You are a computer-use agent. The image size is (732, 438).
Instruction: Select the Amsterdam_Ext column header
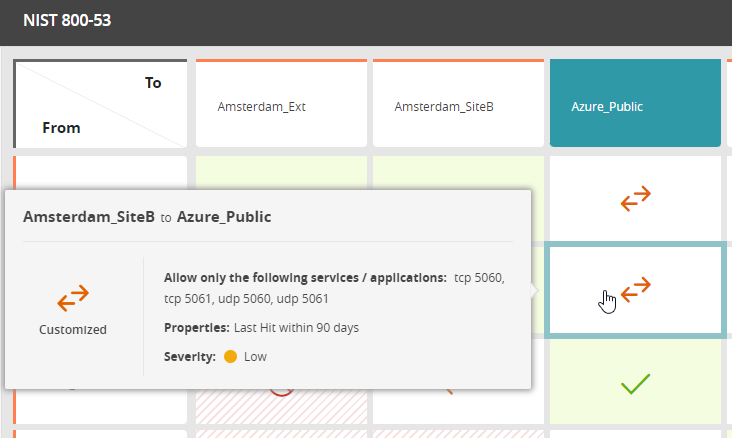(282, 105)
